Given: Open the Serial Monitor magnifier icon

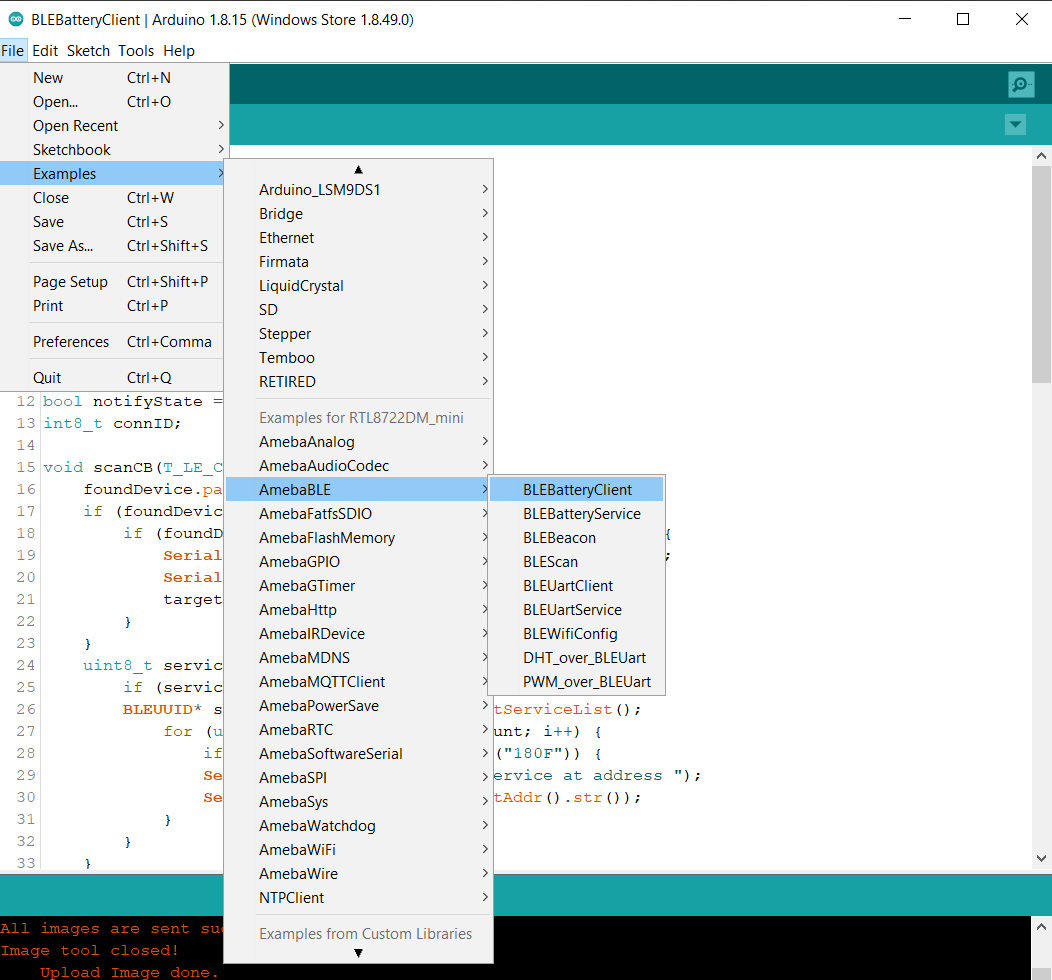Looking at the screenshot, I should click(1020, 85).
